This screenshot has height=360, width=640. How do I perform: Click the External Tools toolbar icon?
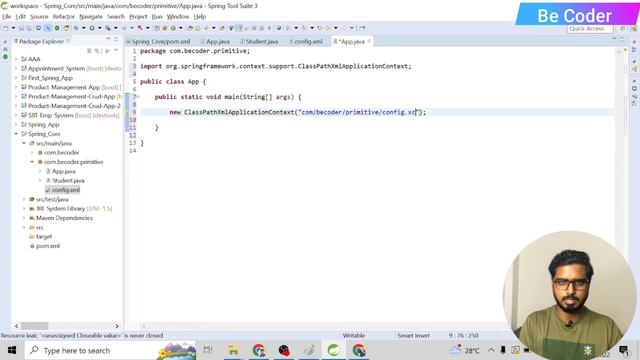[108, 28]
